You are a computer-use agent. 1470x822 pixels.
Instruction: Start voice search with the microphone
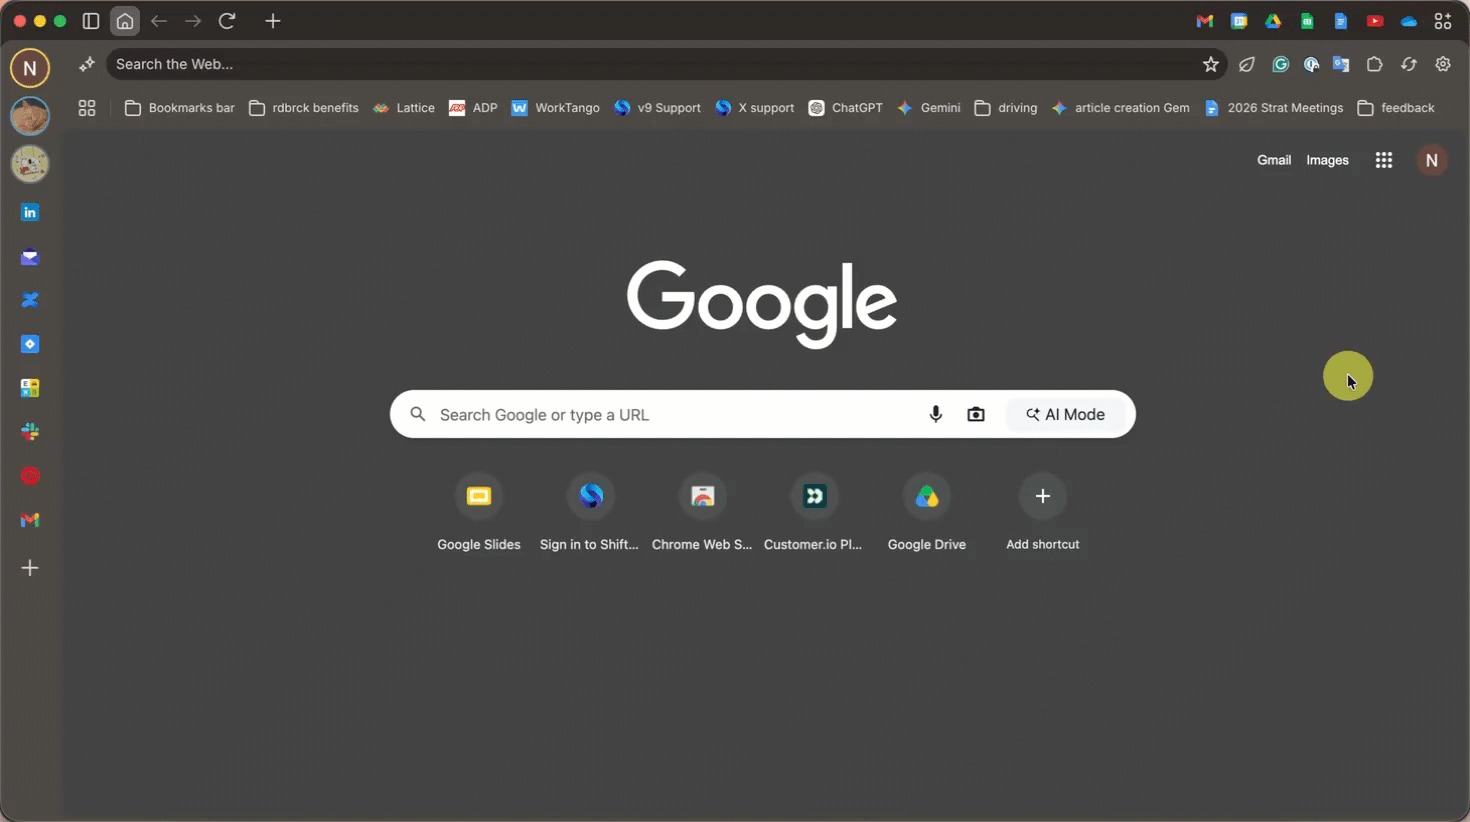(936, 414)
